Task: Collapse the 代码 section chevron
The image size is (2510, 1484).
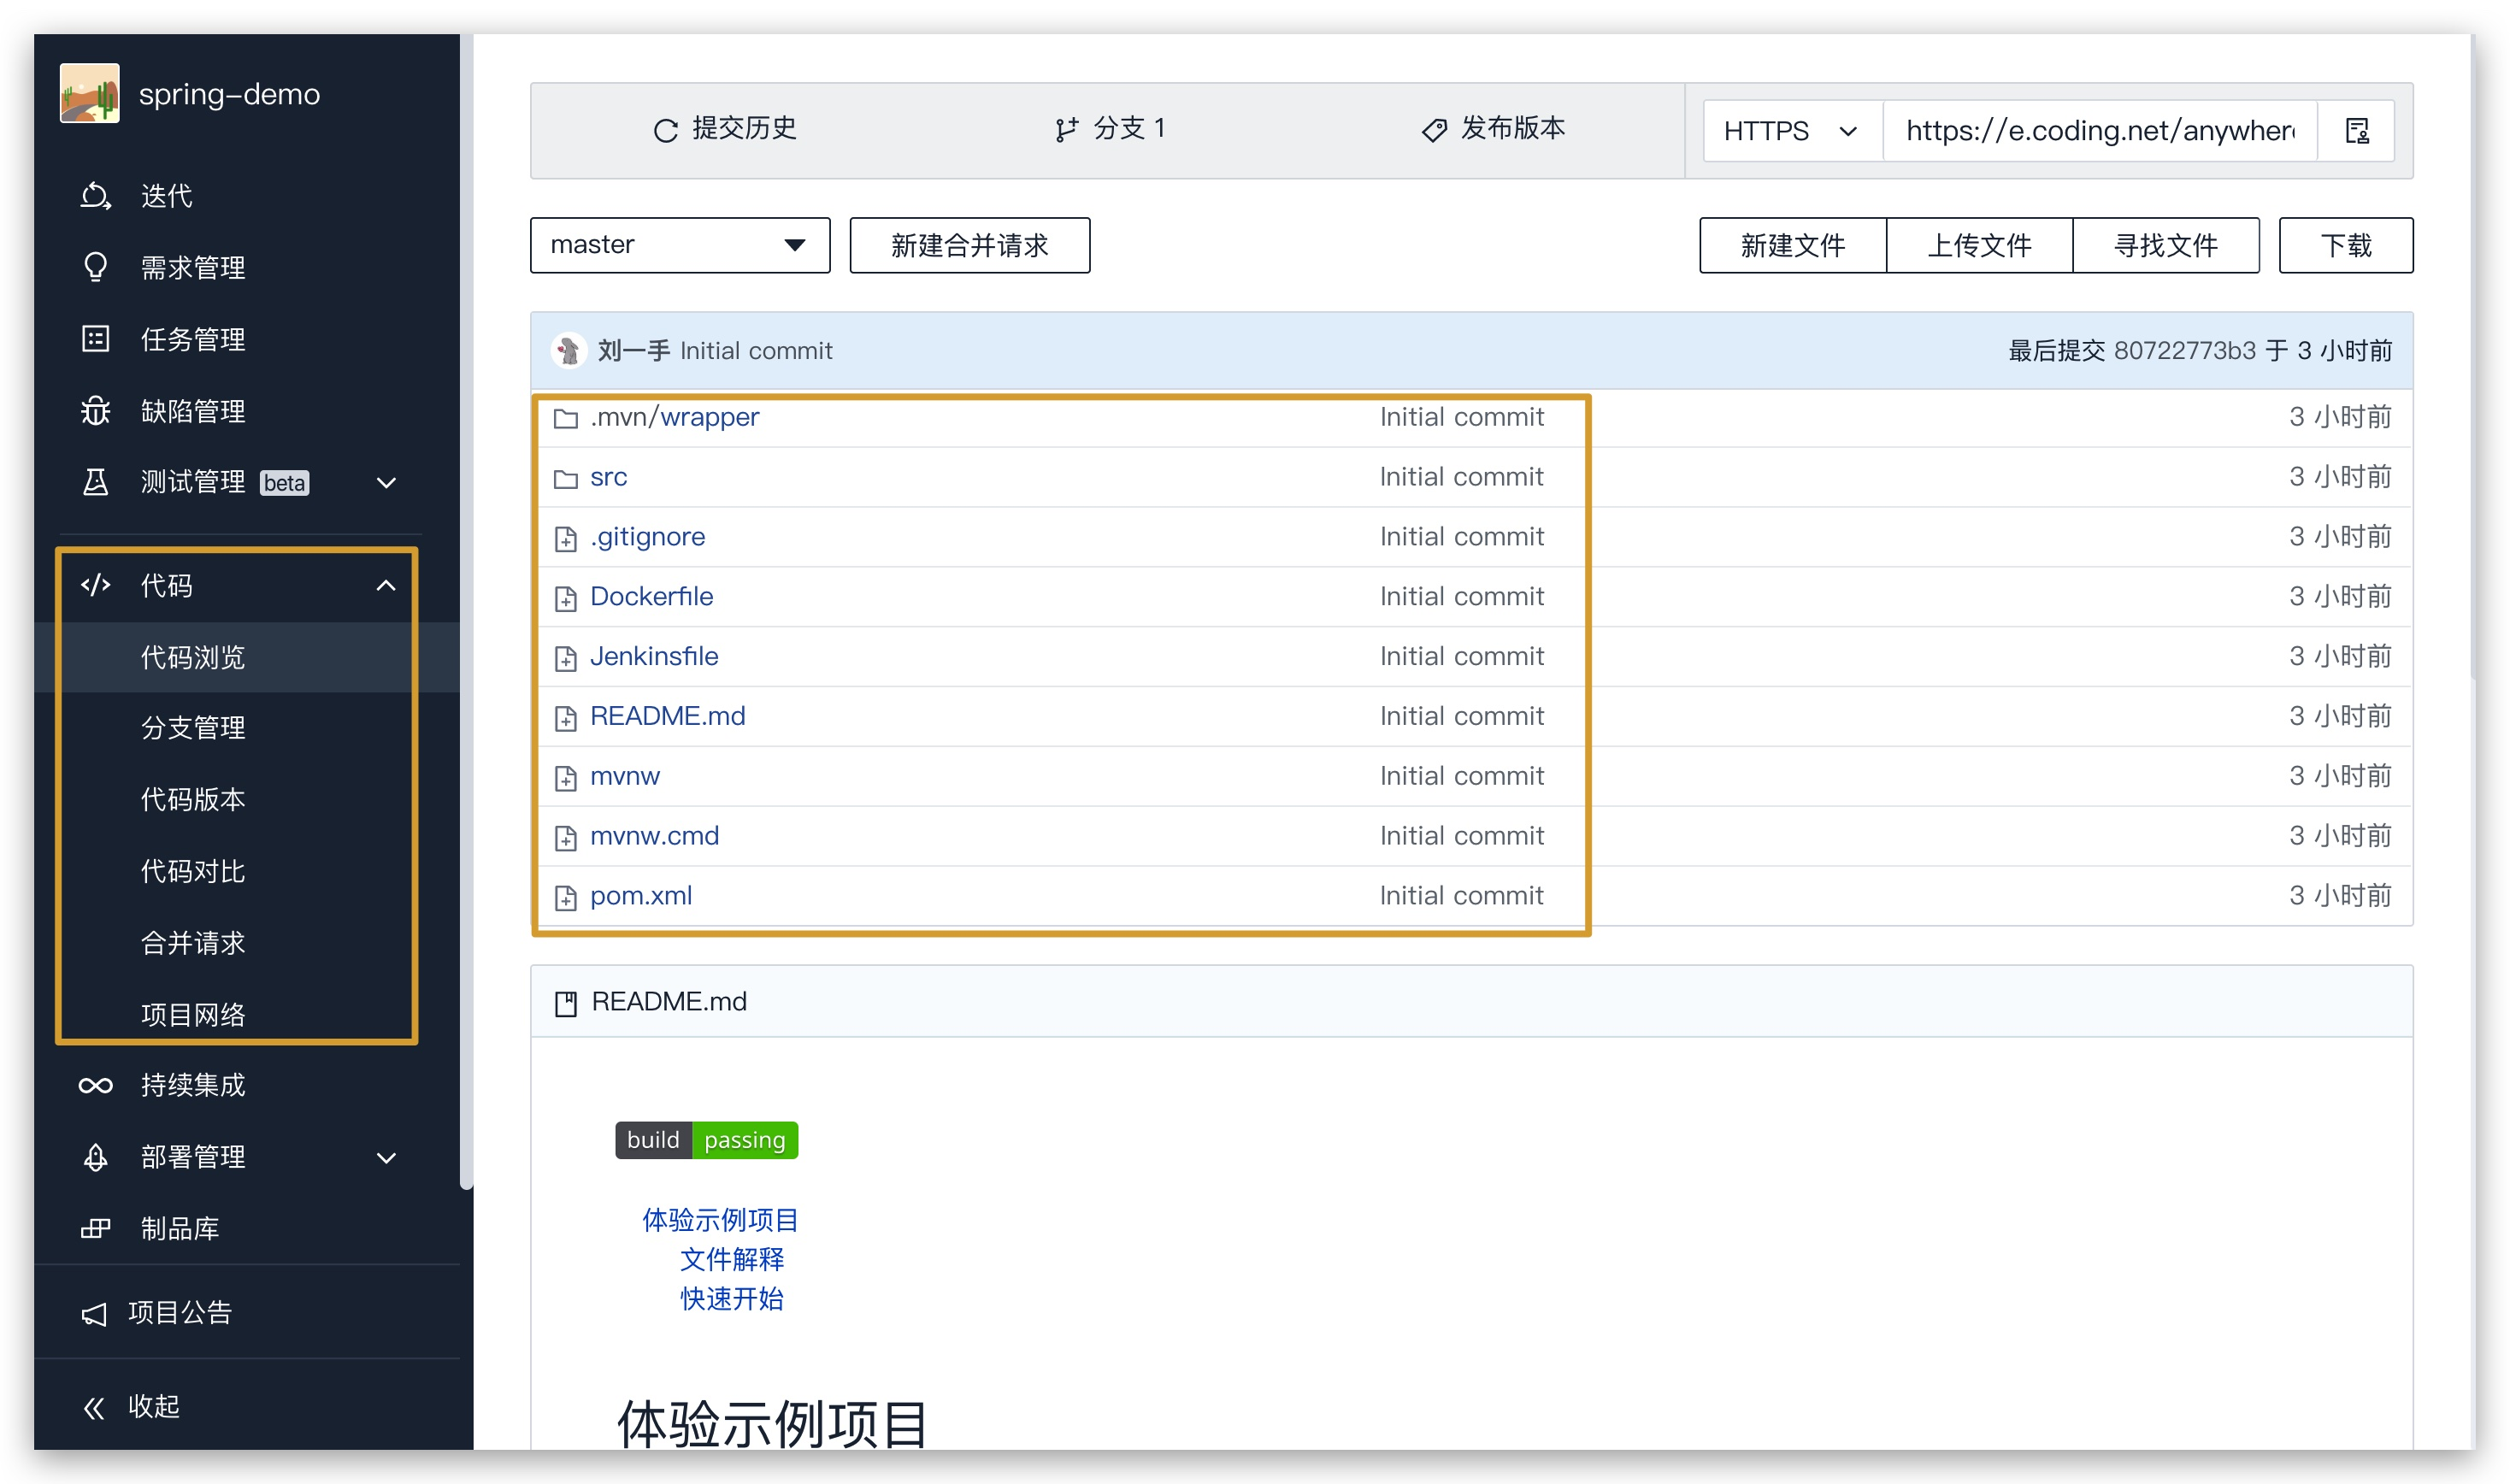Action: [386, 586]
